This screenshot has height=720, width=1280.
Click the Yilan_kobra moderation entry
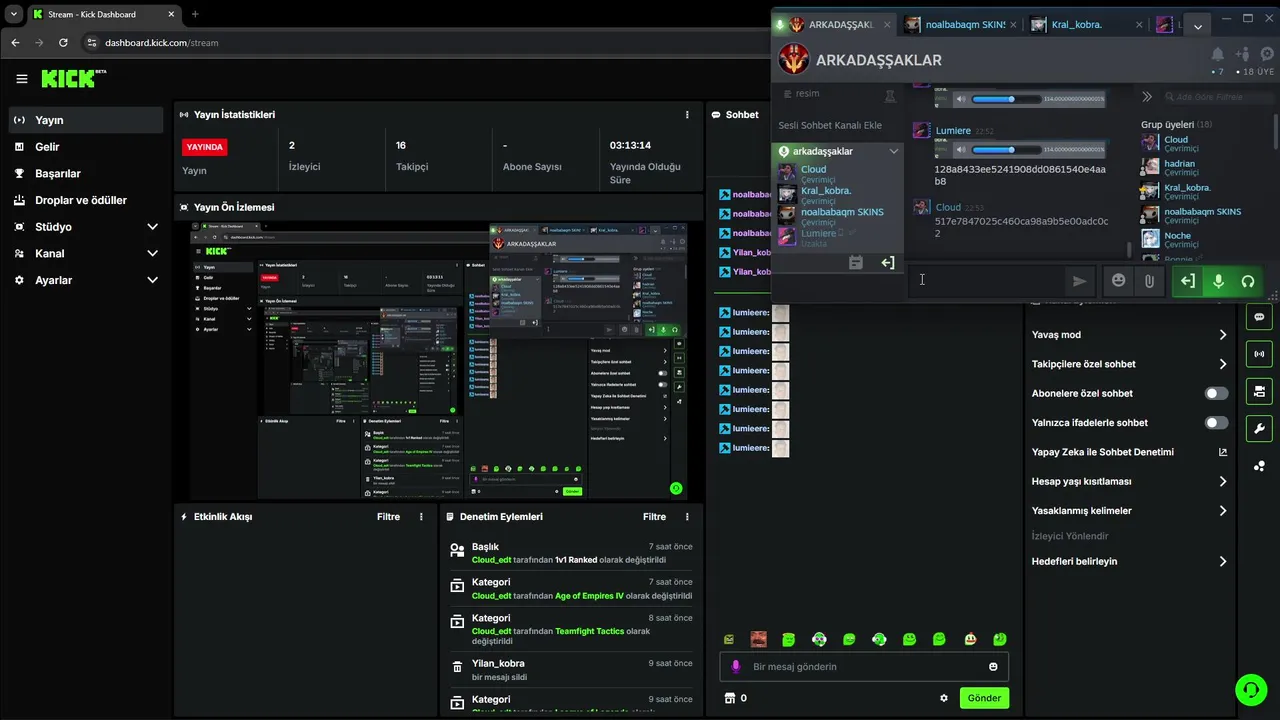tap(570, 670)
